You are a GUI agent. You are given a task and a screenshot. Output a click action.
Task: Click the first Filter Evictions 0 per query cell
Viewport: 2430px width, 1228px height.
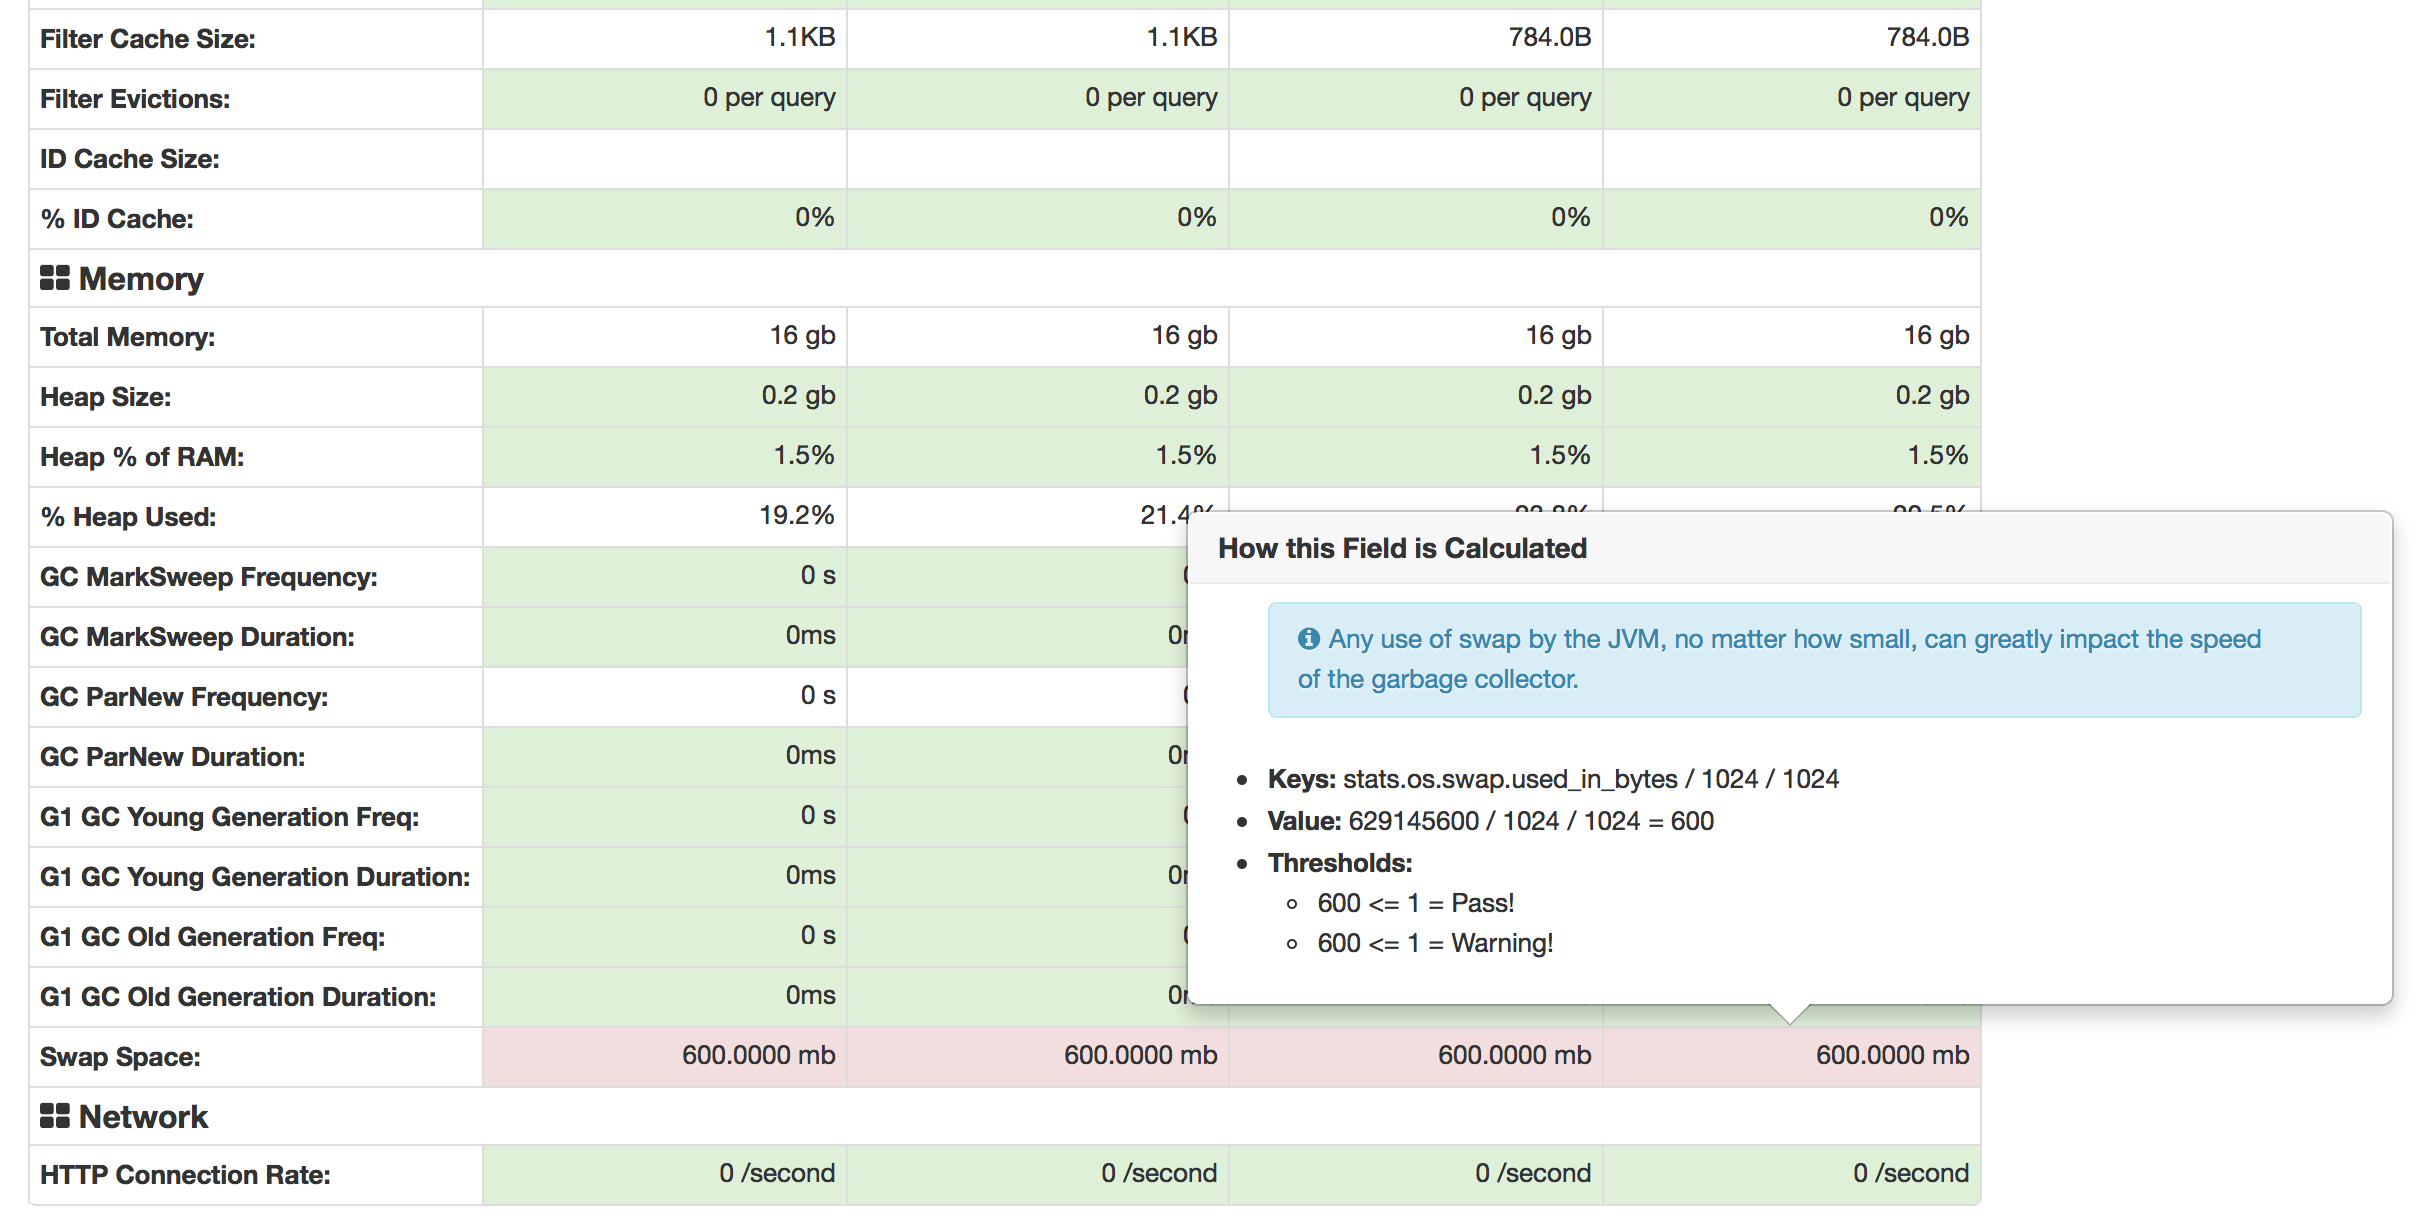[x=768, y=98]
